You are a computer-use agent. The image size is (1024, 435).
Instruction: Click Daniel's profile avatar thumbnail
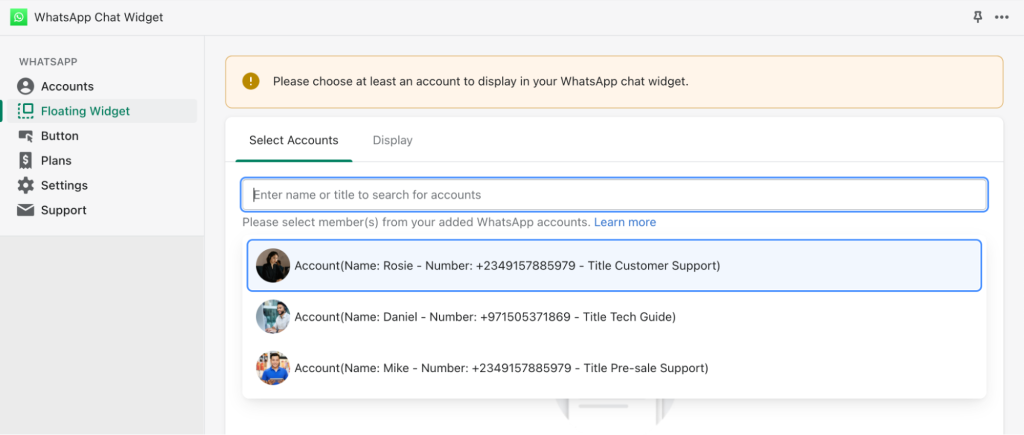[x=273, y=317]
